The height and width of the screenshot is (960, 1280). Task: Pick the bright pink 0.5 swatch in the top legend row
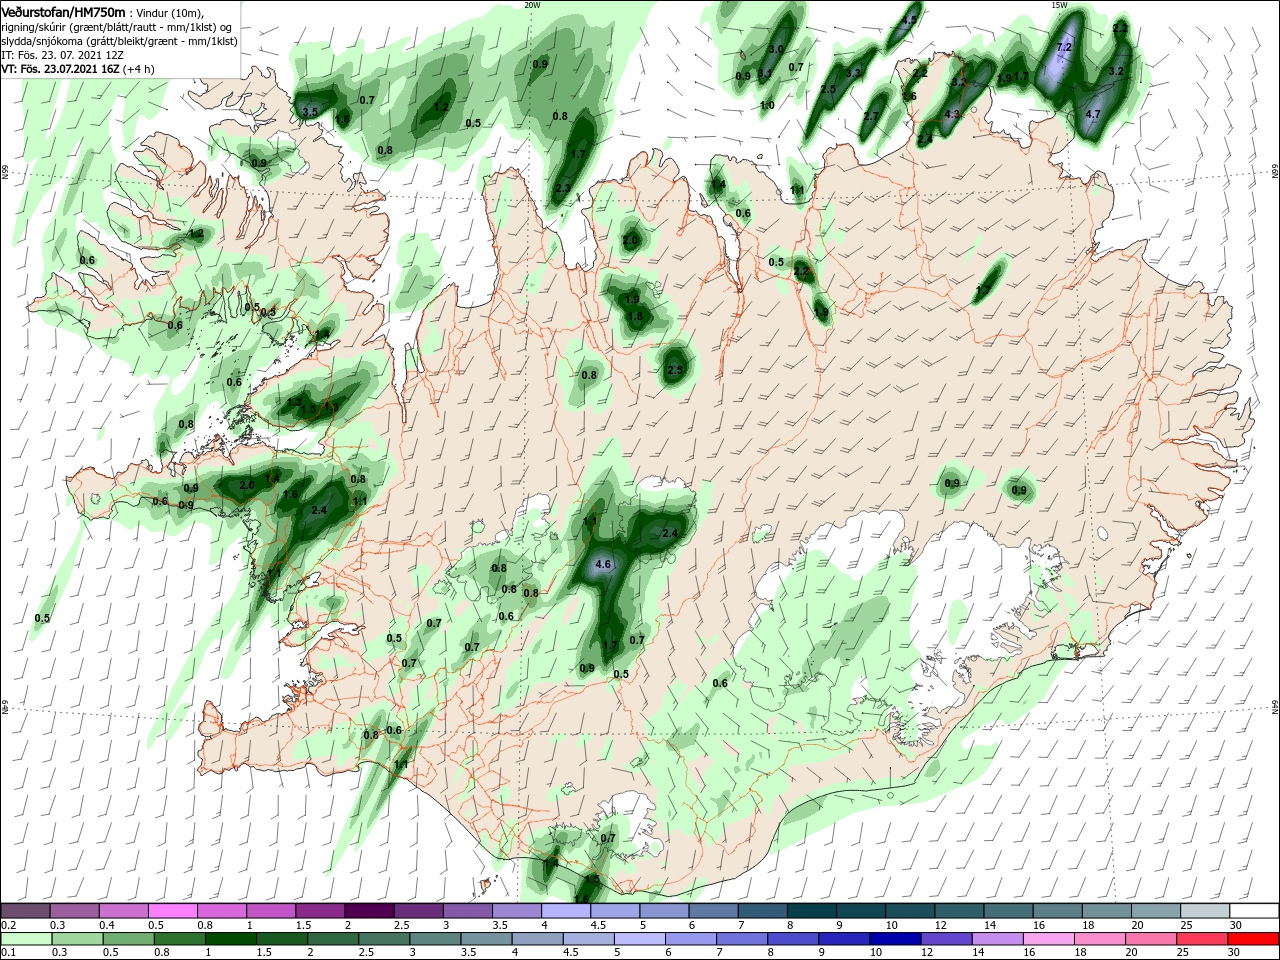(173, 909)
